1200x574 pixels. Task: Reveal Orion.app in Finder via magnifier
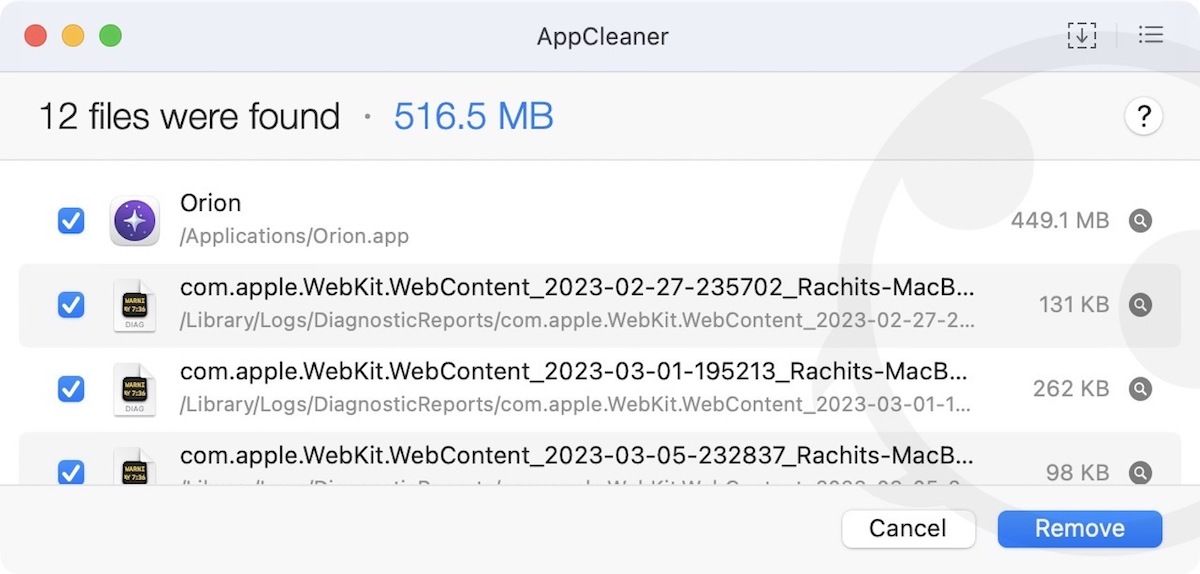click(1140, 221)
